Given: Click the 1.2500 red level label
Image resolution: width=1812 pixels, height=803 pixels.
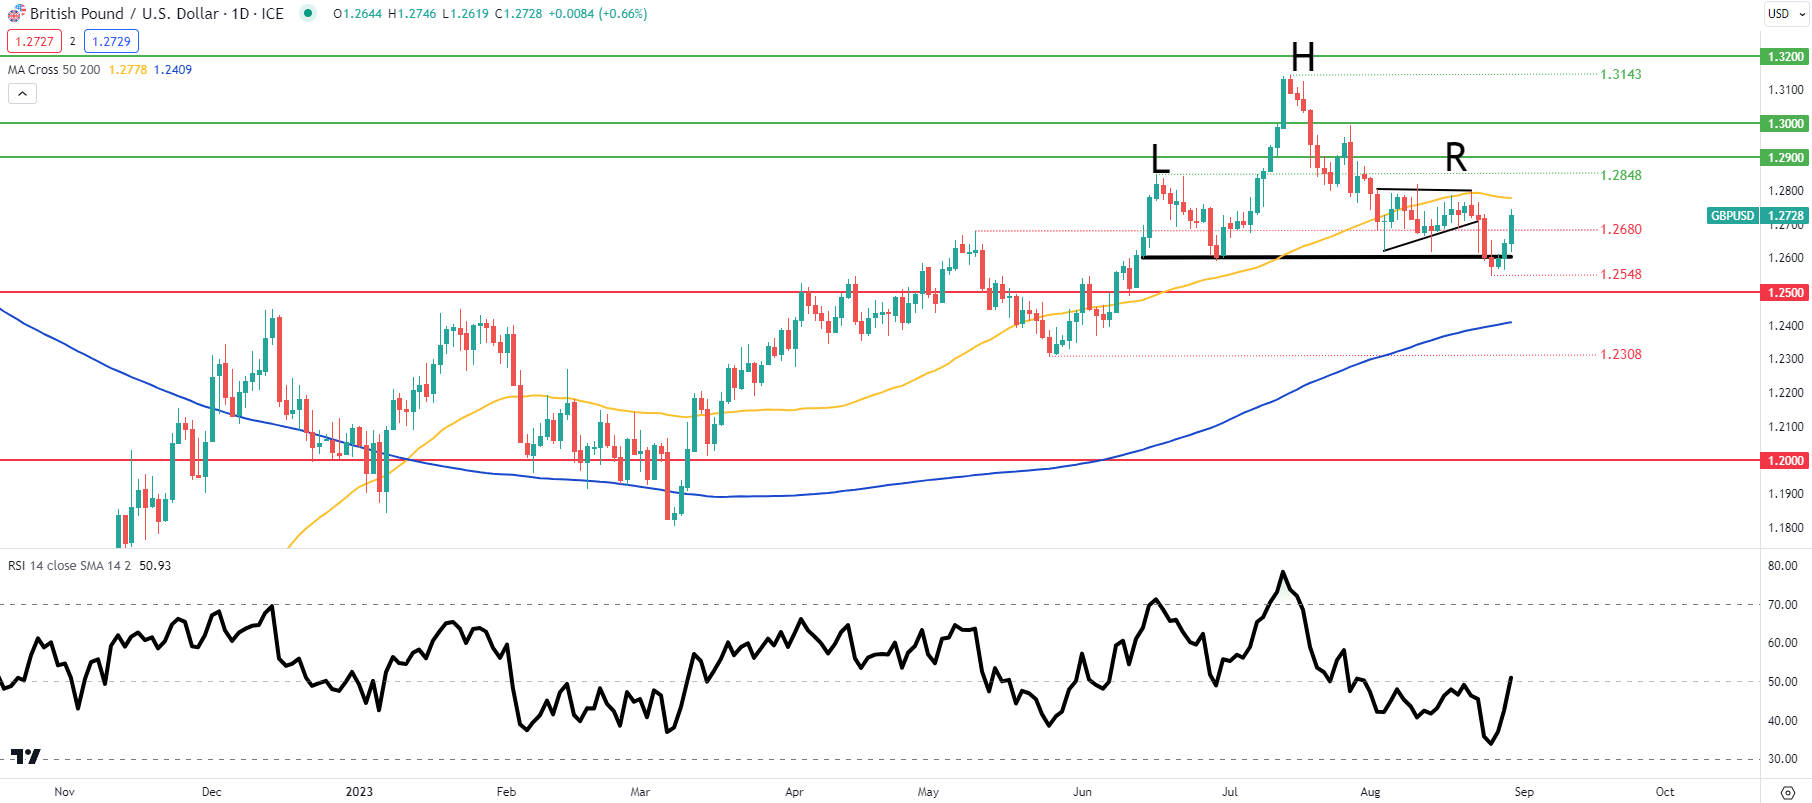Looking at the screenshot, I should coord(1785,292).
